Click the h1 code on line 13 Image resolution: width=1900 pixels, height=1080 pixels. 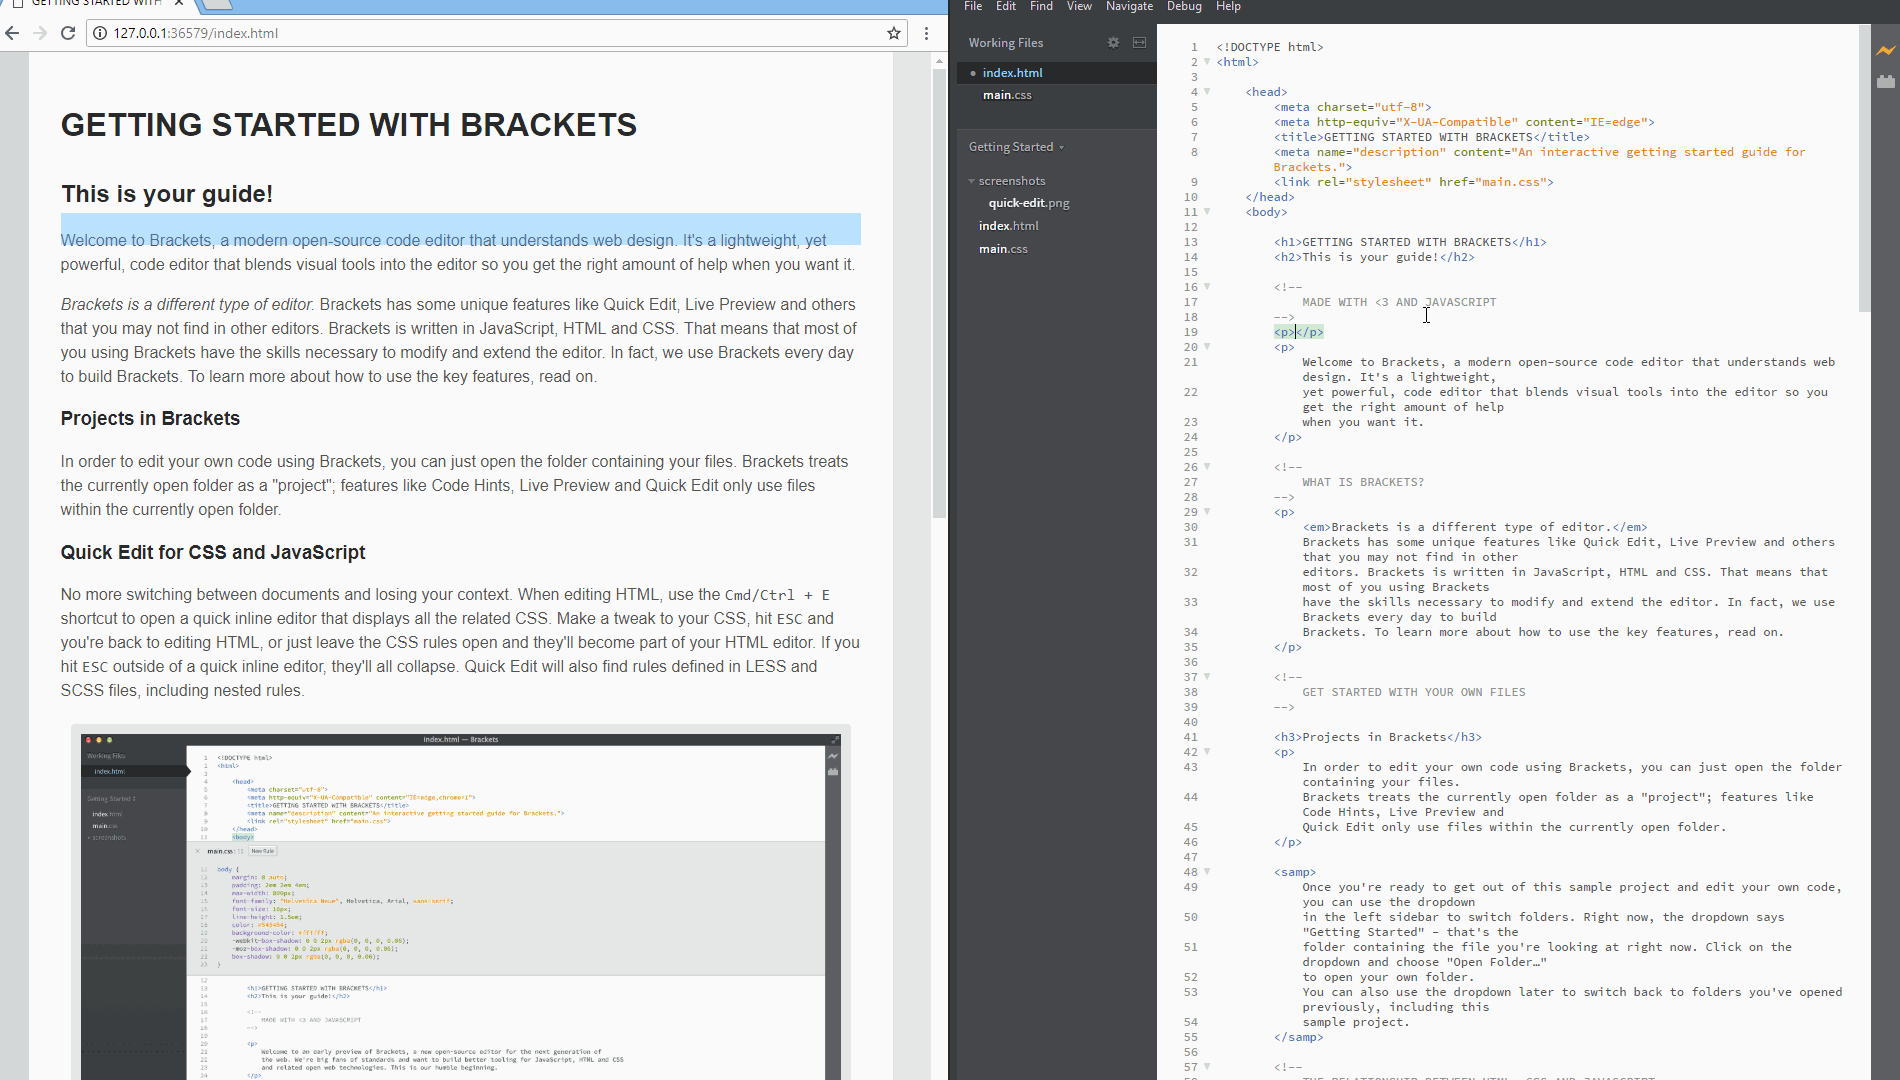1410,242
